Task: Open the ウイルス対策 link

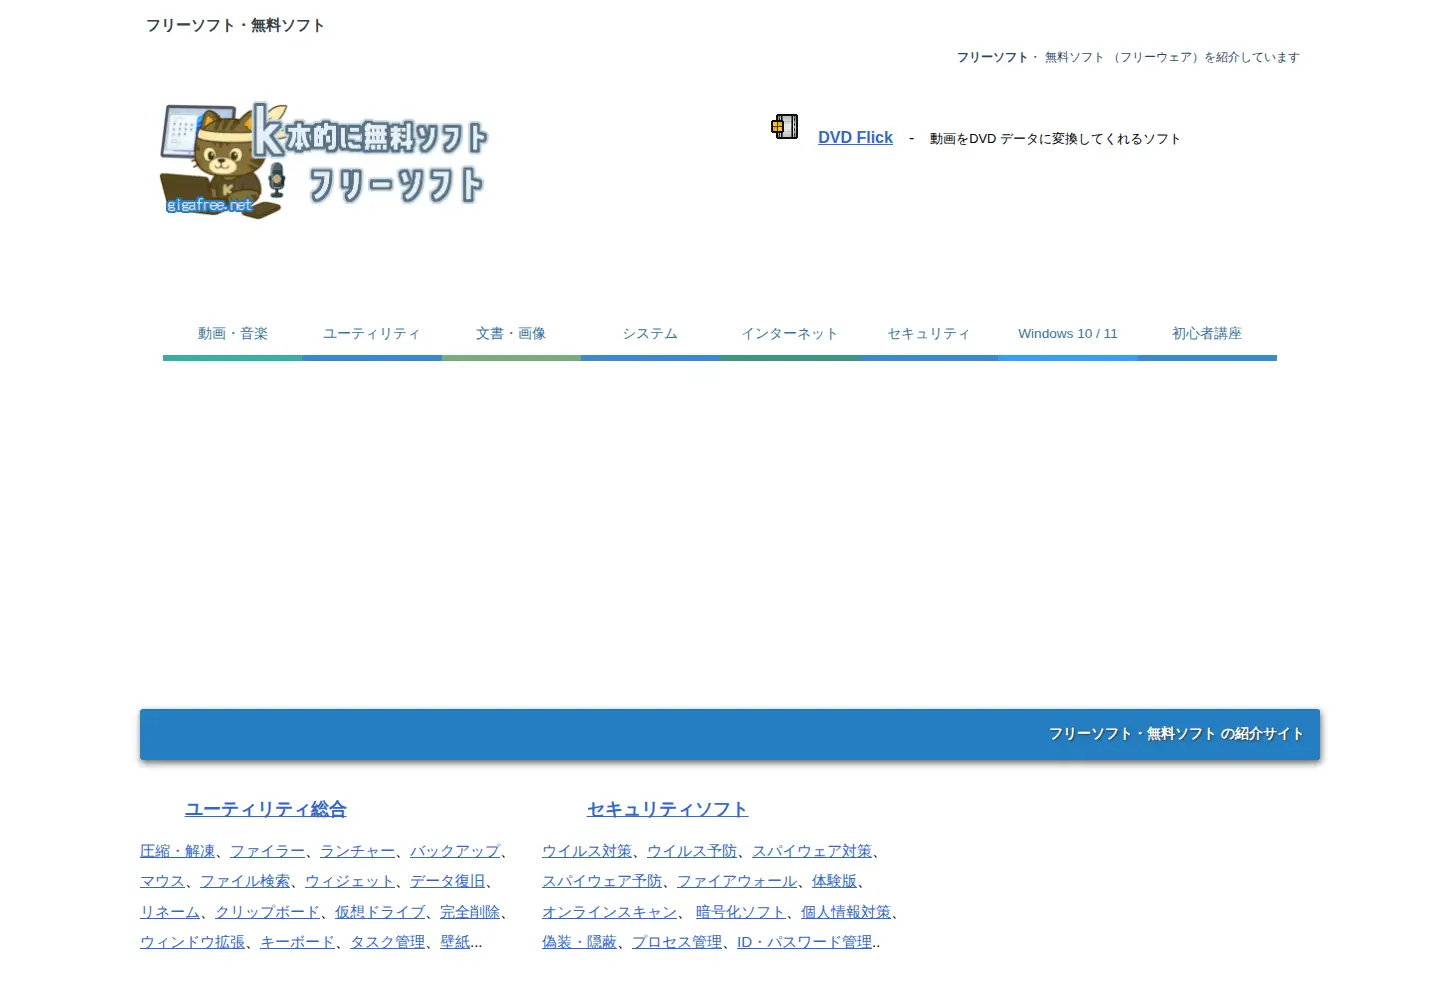Action: tap(587, 851)
